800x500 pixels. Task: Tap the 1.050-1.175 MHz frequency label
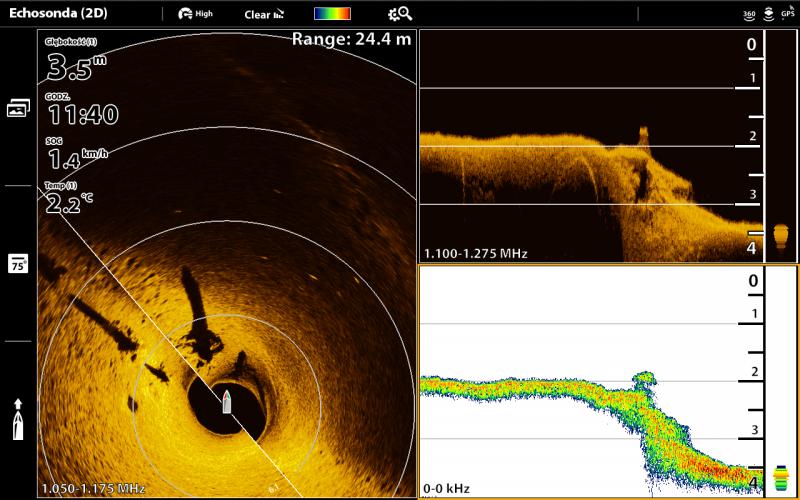coord(93,488)
